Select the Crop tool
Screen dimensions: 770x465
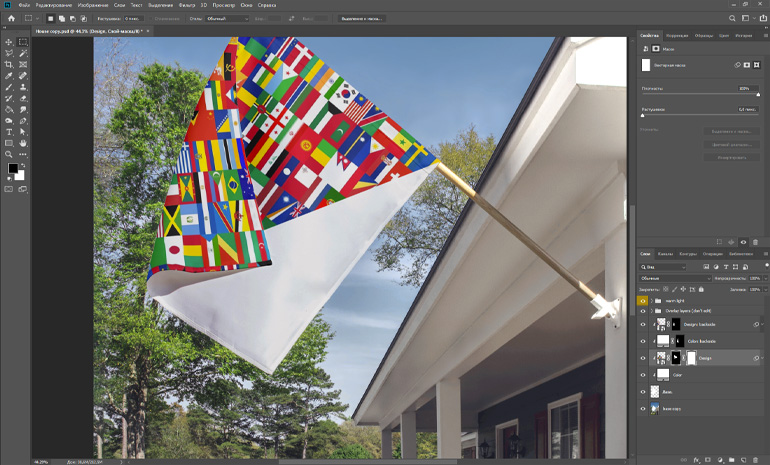coord(9,64)
